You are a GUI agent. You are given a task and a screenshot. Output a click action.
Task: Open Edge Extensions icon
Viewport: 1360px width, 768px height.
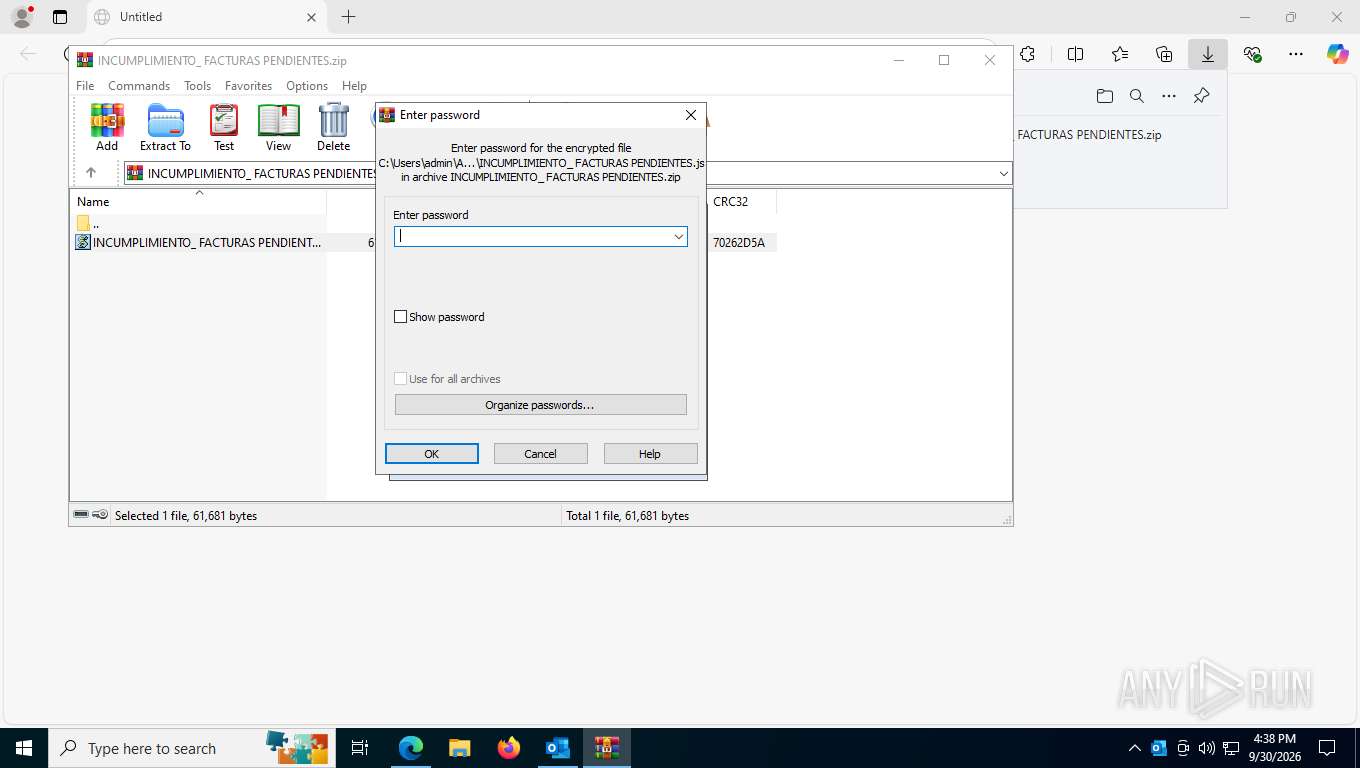[1028, 55]
